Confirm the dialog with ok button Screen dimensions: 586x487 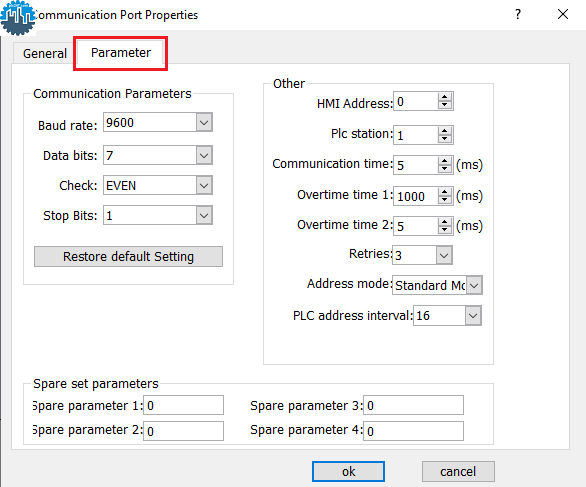click(x=348, y=471)
